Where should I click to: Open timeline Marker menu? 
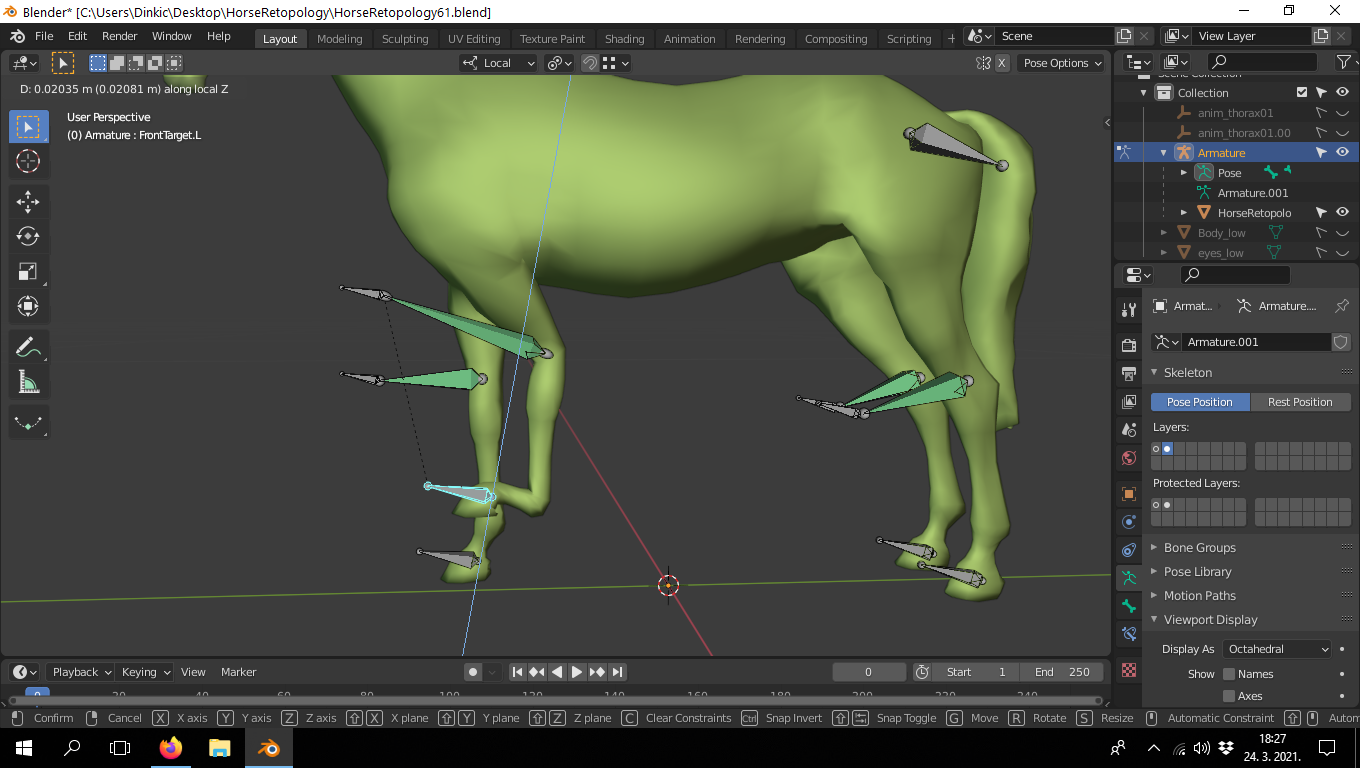pos(238,672)
